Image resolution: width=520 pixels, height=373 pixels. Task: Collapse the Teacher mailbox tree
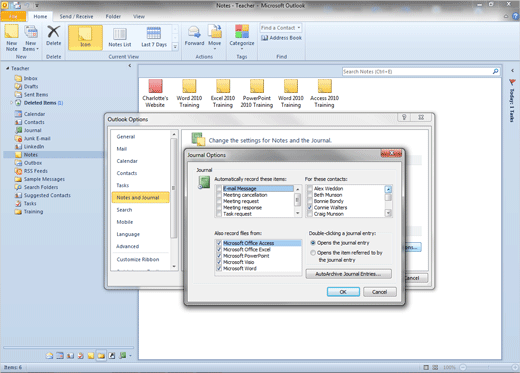click(x=7, y=68)
